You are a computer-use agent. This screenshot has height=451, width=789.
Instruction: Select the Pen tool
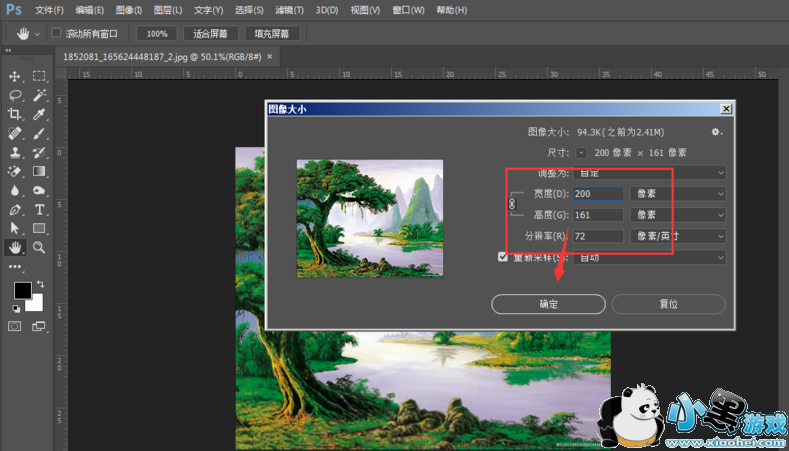click(x=15, y=209)
